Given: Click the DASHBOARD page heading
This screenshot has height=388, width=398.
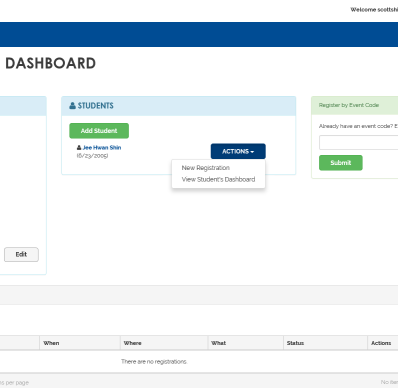Looking at the screenshot, I should (x=51, y=63).
